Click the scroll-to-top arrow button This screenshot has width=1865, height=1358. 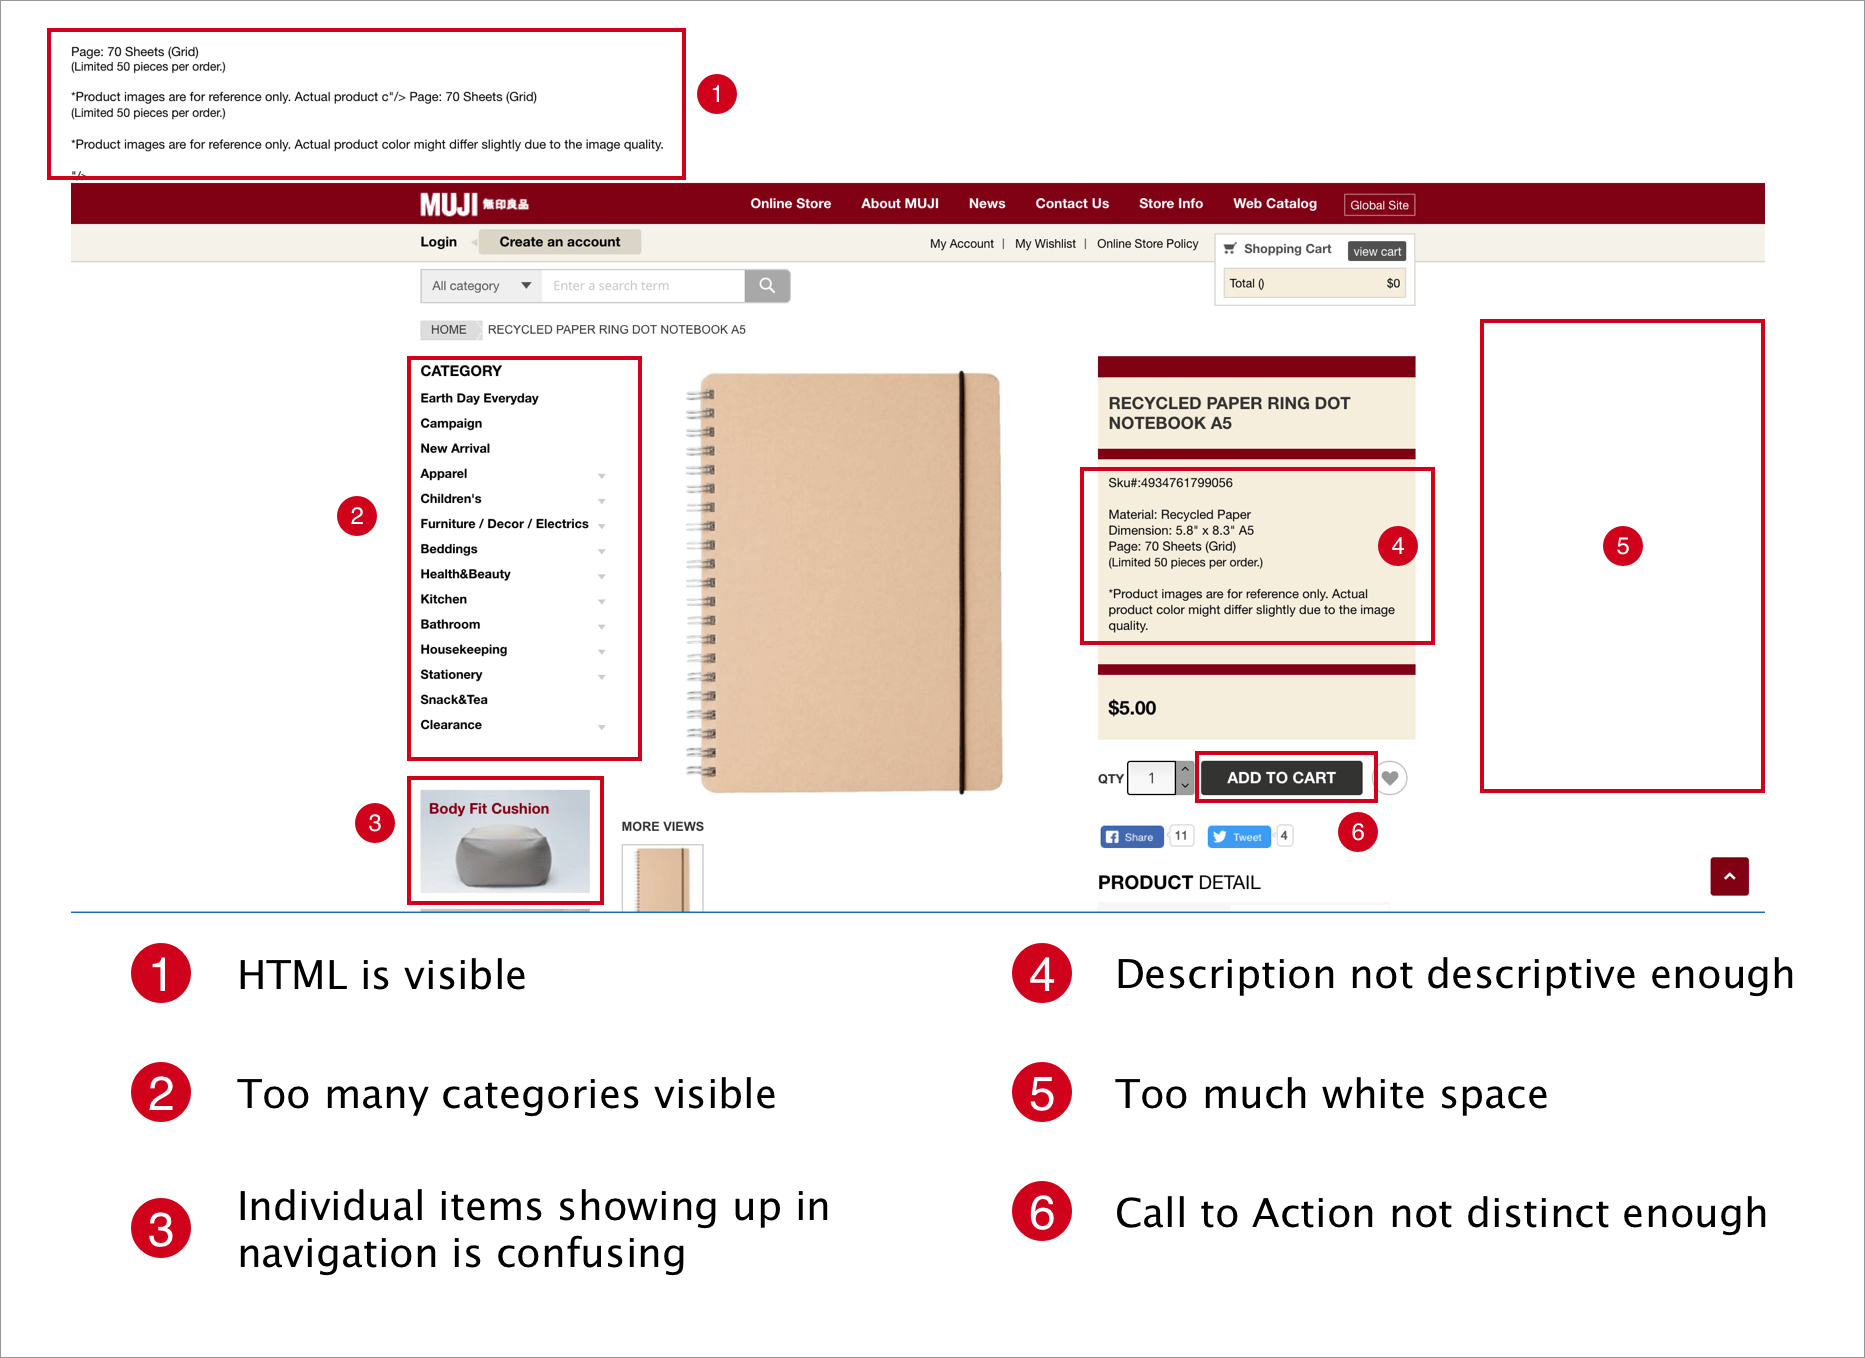(x=1729, y=876)
